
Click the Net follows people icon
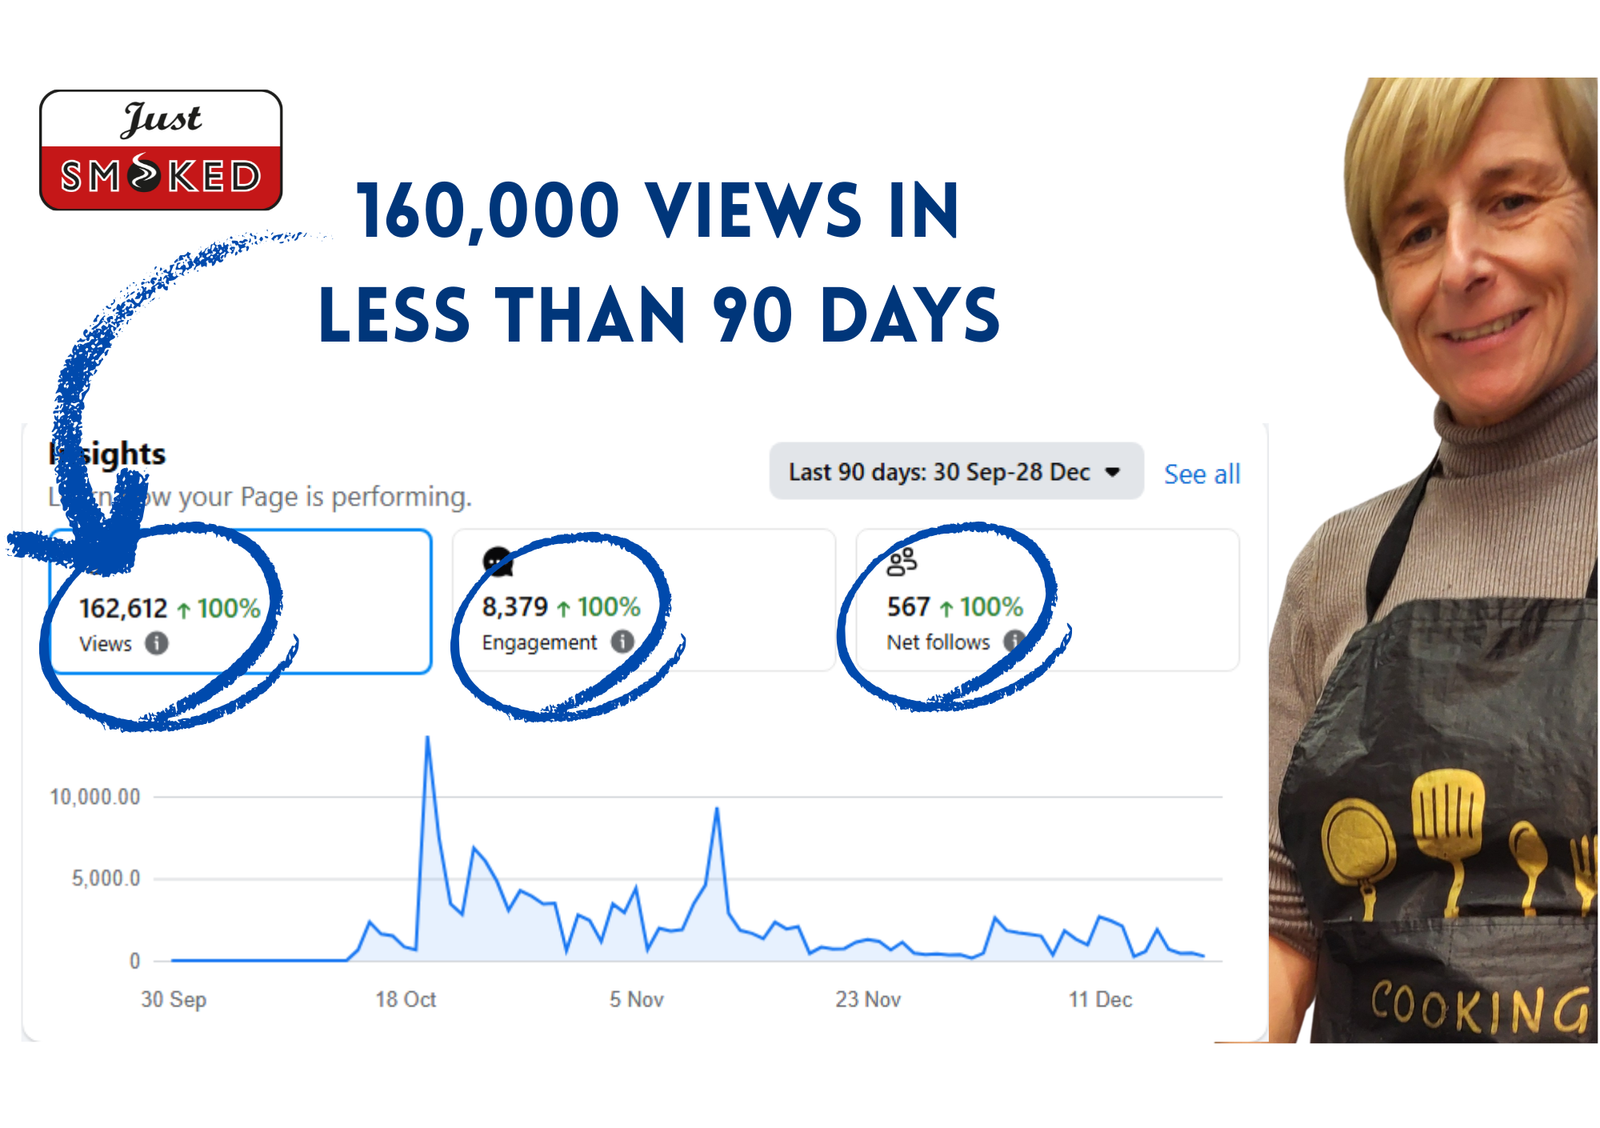(x=901, y=562)
